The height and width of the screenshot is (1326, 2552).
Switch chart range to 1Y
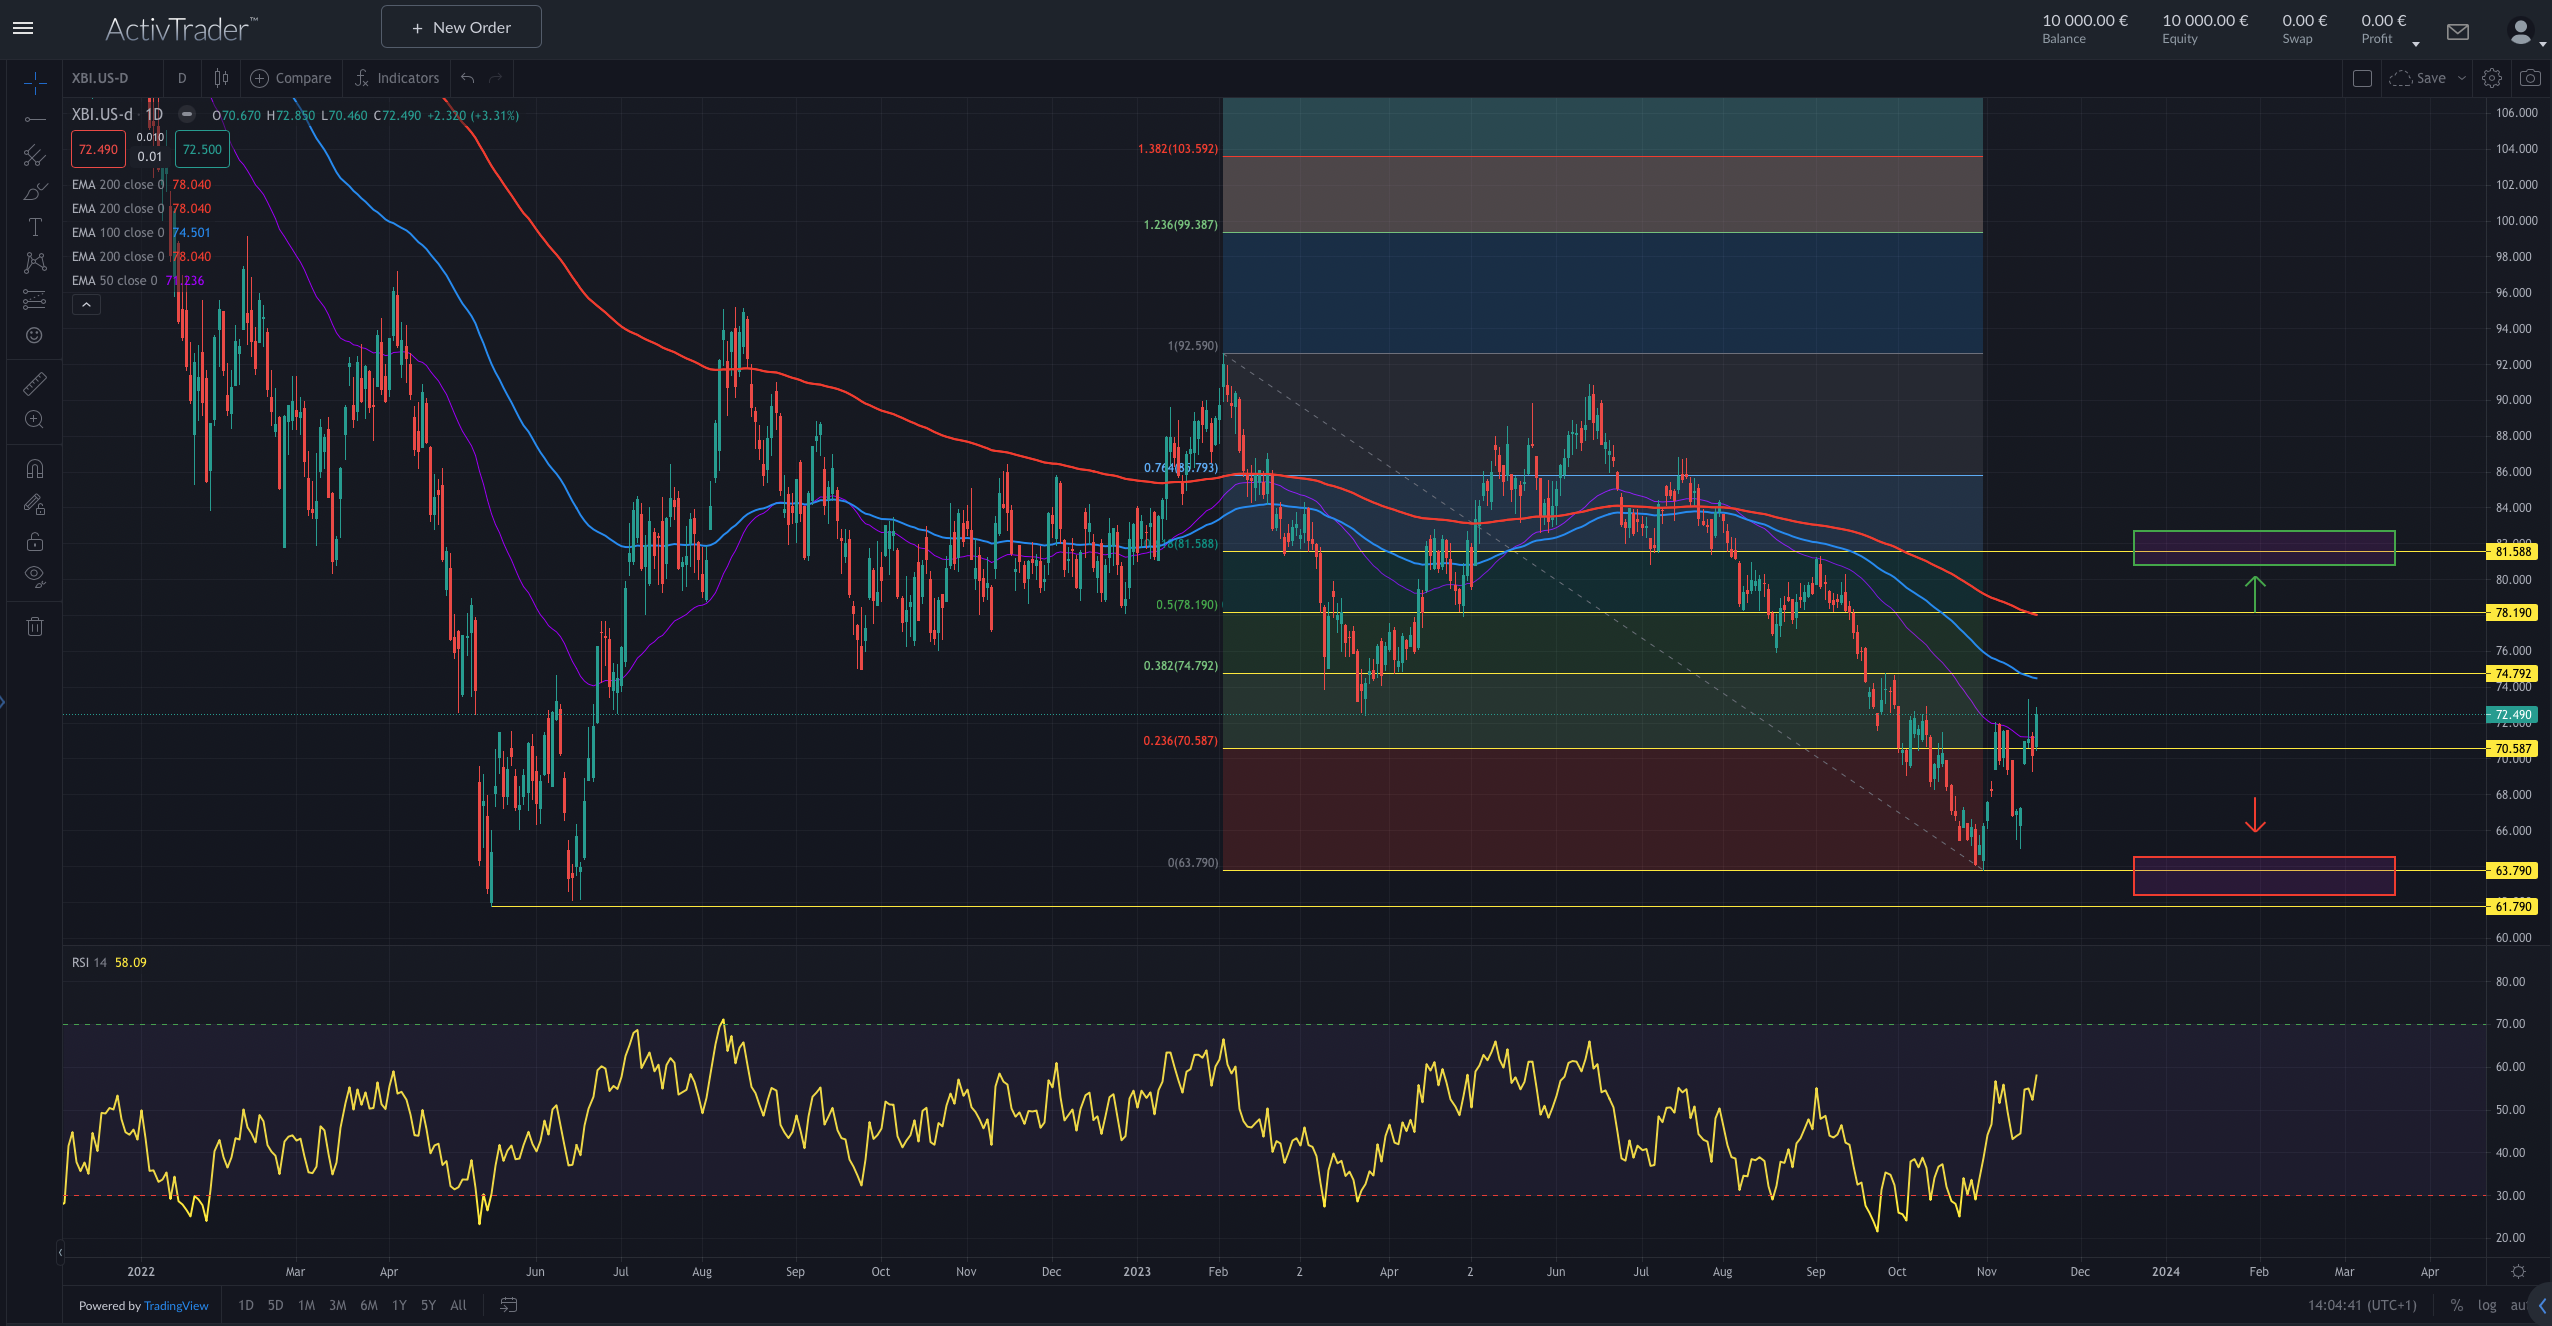coord(398,1305)
